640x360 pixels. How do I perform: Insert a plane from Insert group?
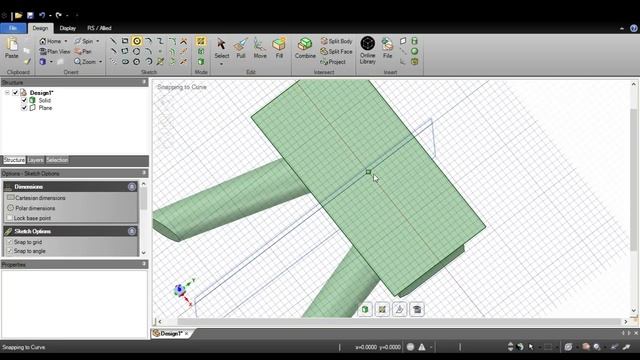point(403,41)
